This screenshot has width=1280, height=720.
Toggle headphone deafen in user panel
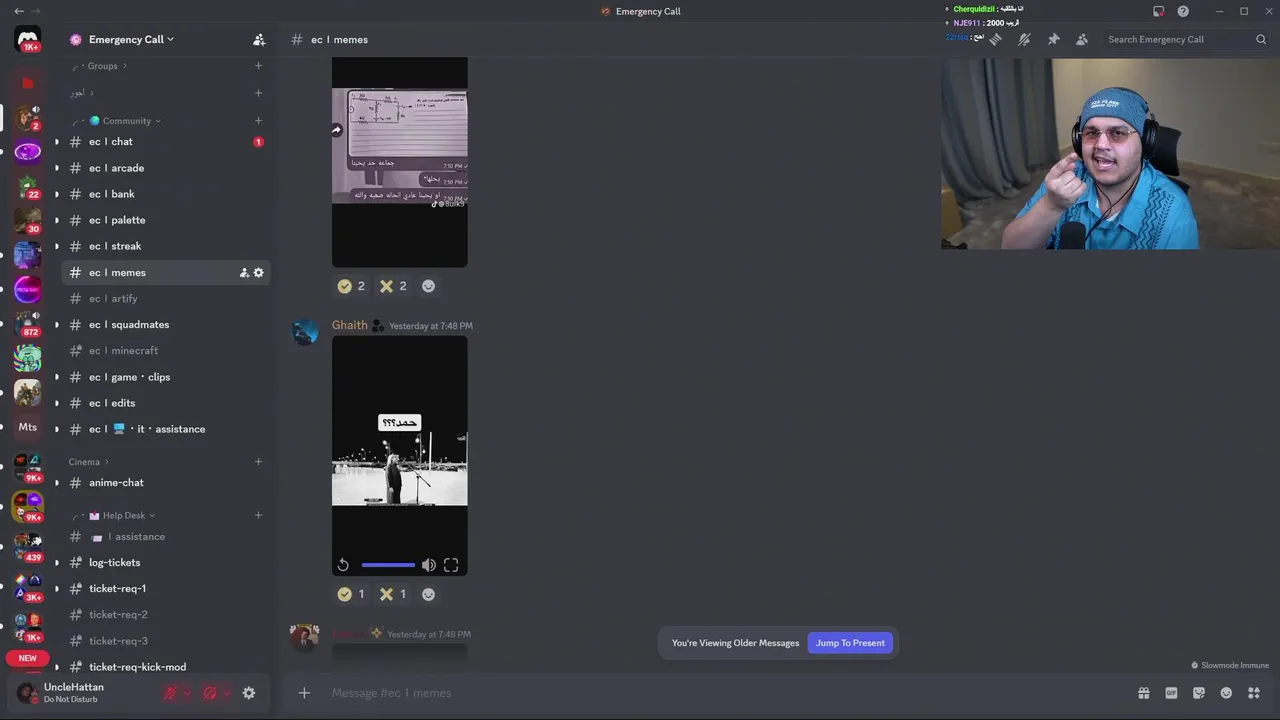pyautogui.click(x=210, y=693)
